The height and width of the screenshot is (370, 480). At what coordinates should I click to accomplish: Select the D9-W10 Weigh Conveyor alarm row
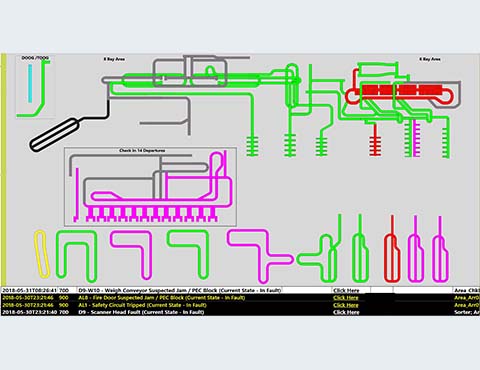(240, 290)
